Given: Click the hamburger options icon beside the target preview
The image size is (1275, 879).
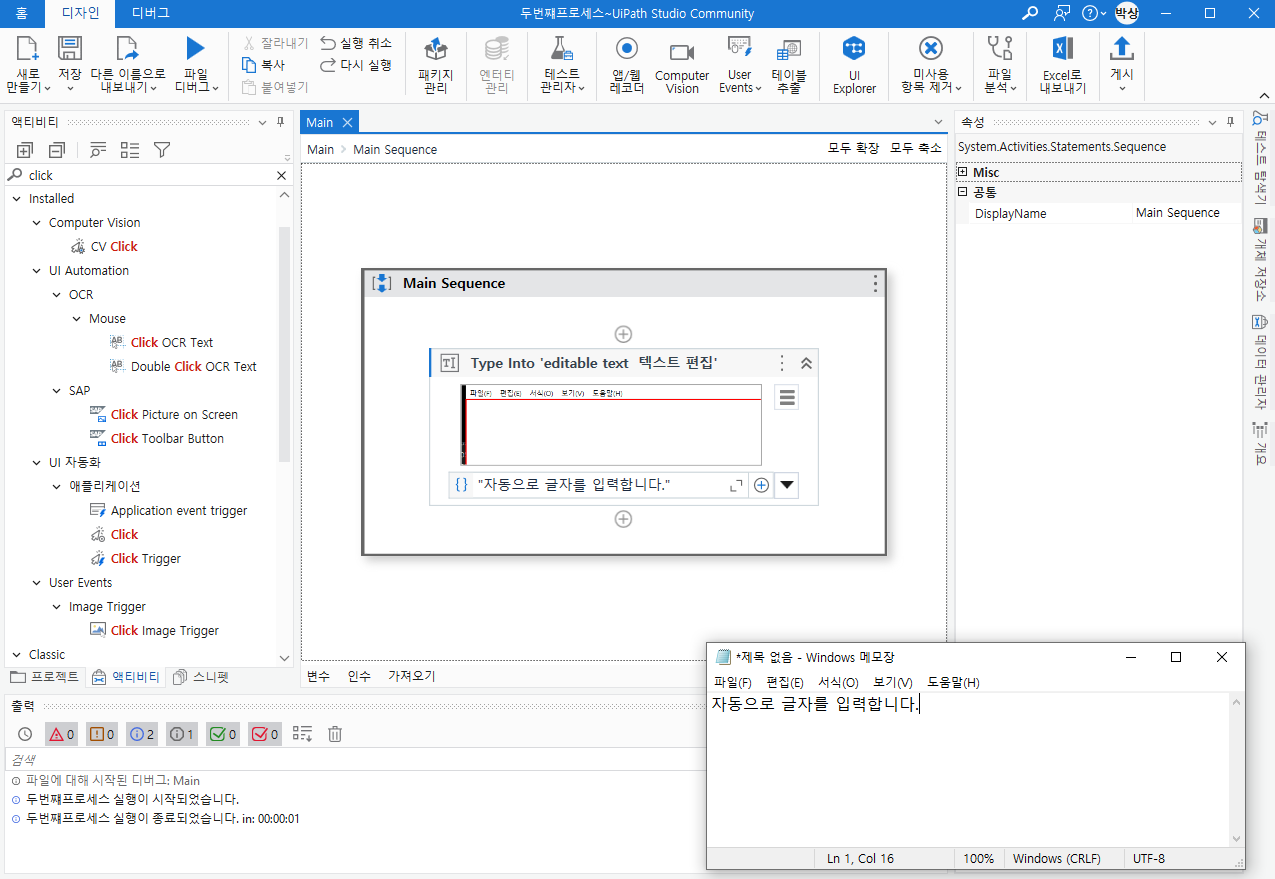Looking at the screenshot, I should (787, 398).
